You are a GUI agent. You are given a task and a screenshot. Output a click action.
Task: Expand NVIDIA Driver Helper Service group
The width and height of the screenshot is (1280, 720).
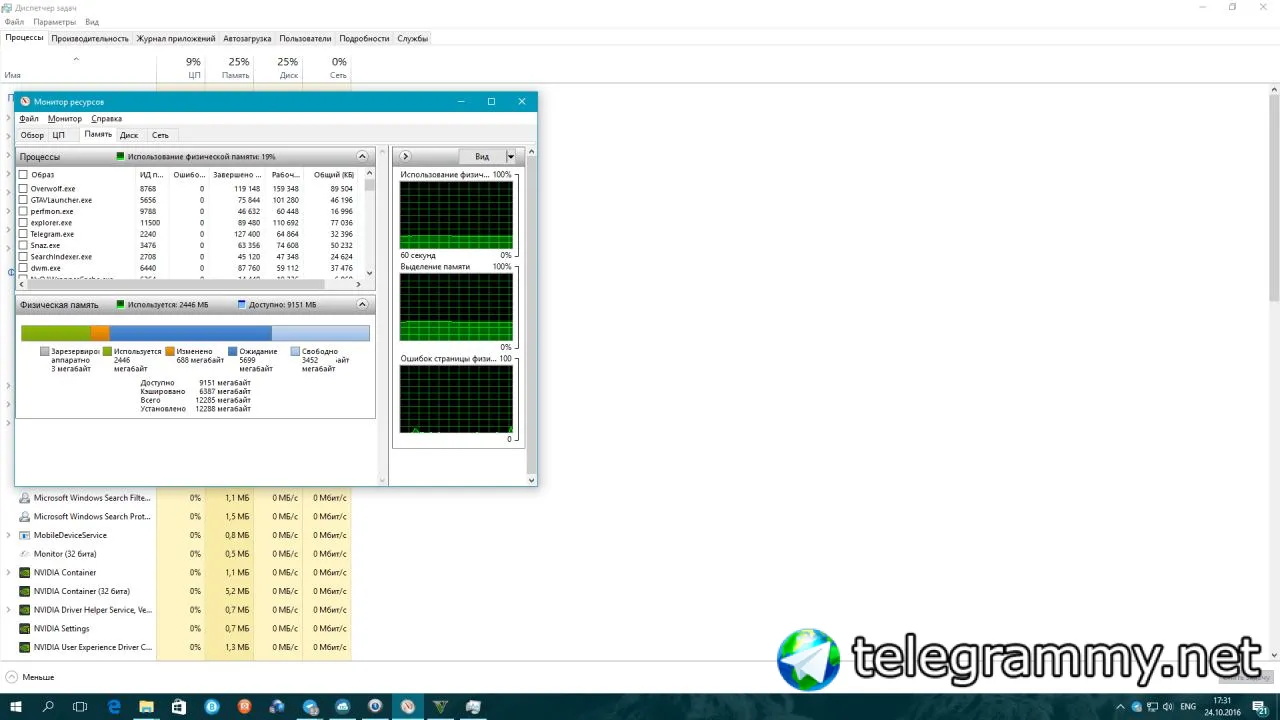click(9, 610)
